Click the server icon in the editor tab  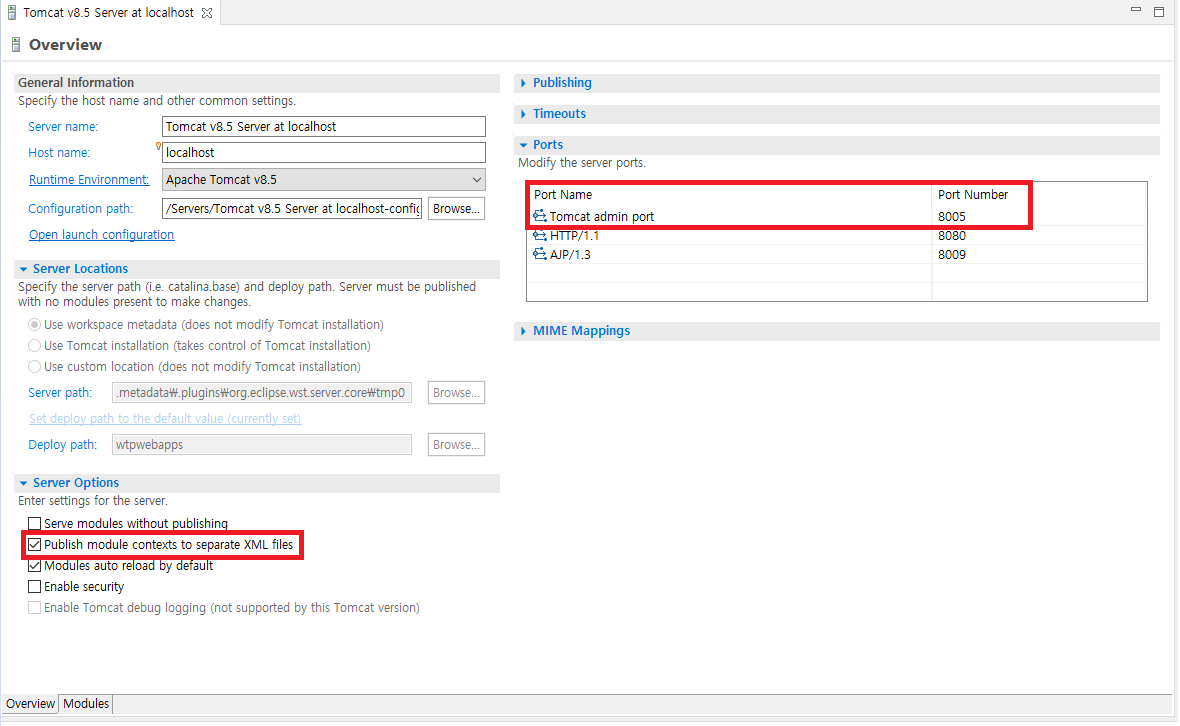[11, 13]
